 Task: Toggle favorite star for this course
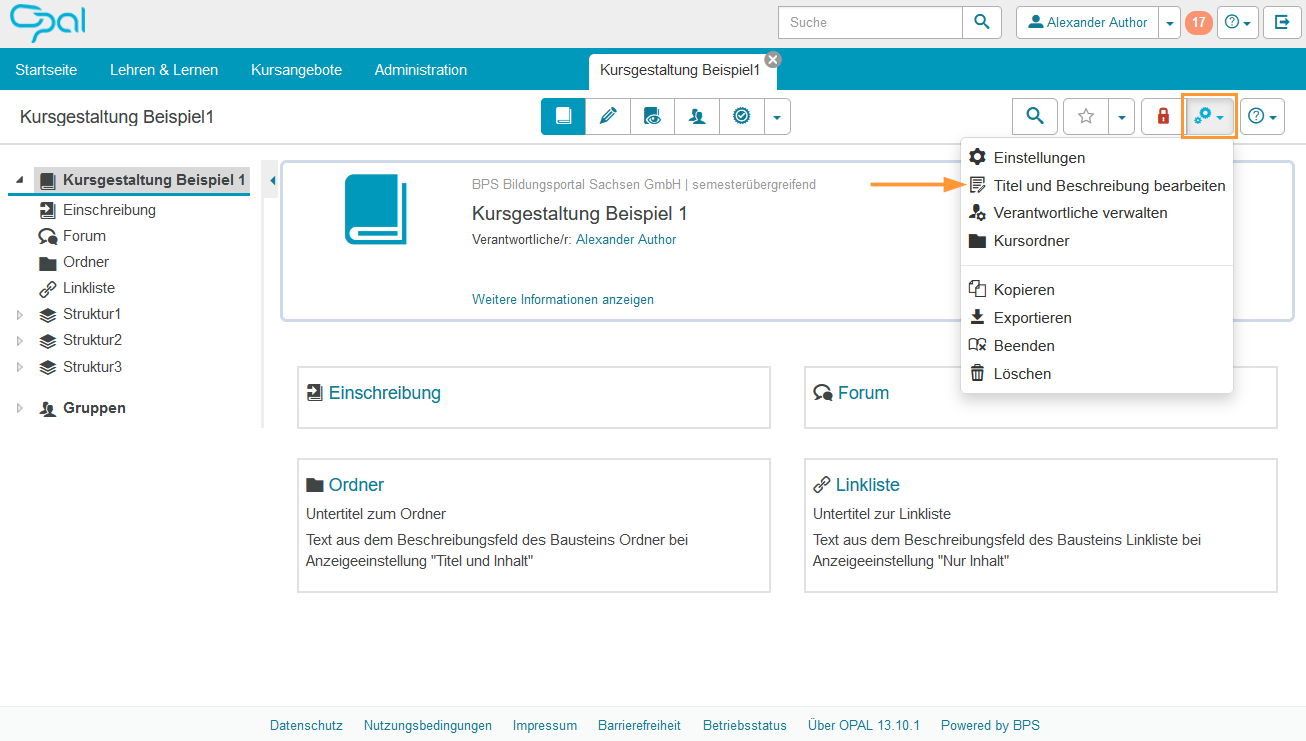point(1086,117)
